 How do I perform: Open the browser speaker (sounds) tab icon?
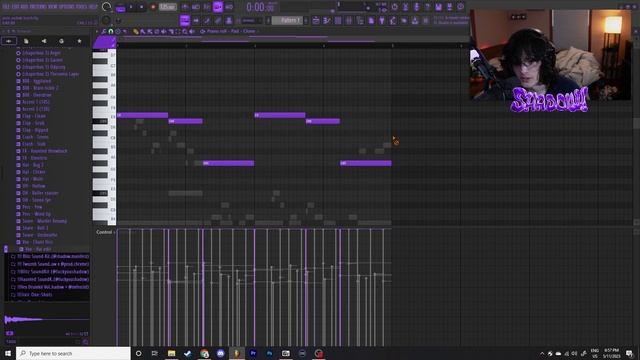point(9,41)
